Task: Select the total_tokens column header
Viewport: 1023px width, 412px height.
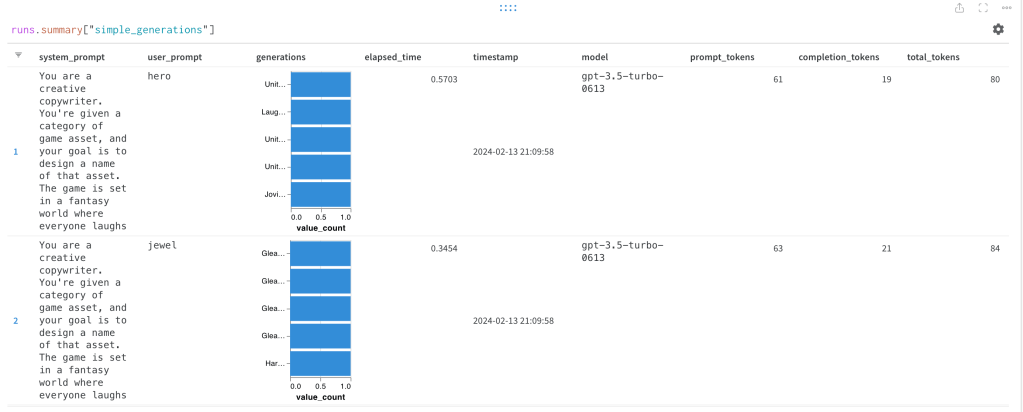Action: [x=933, y=58]
